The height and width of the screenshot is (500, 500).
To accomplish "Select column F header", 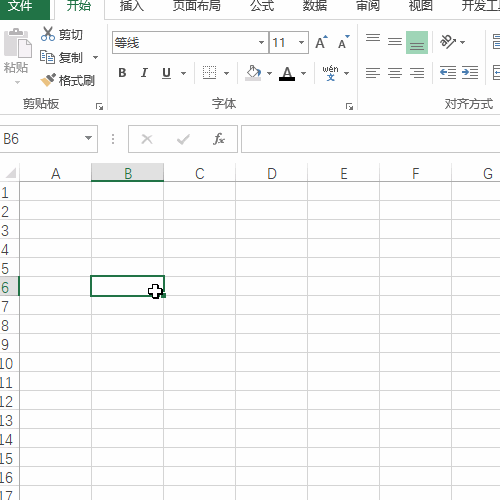I will point(415,173).
